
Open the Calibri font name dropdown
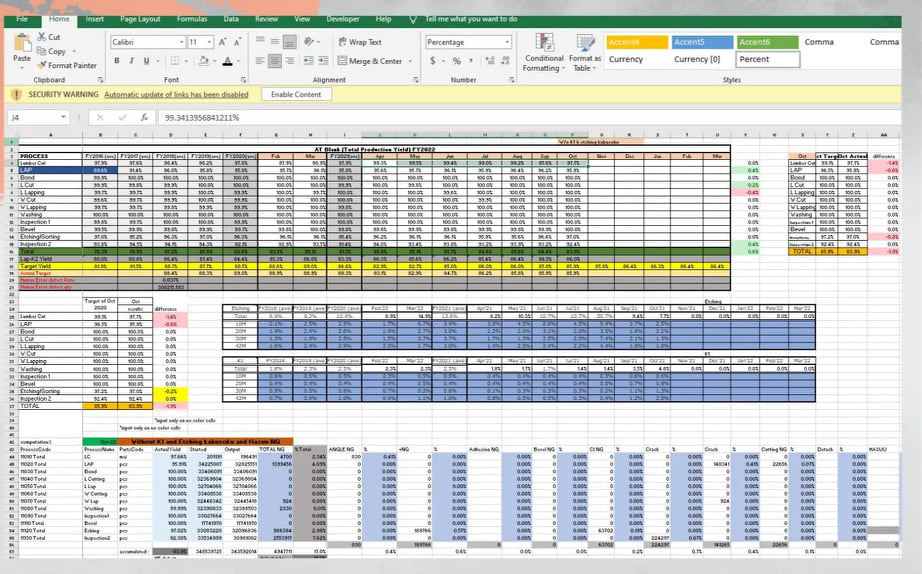(182, 42)
